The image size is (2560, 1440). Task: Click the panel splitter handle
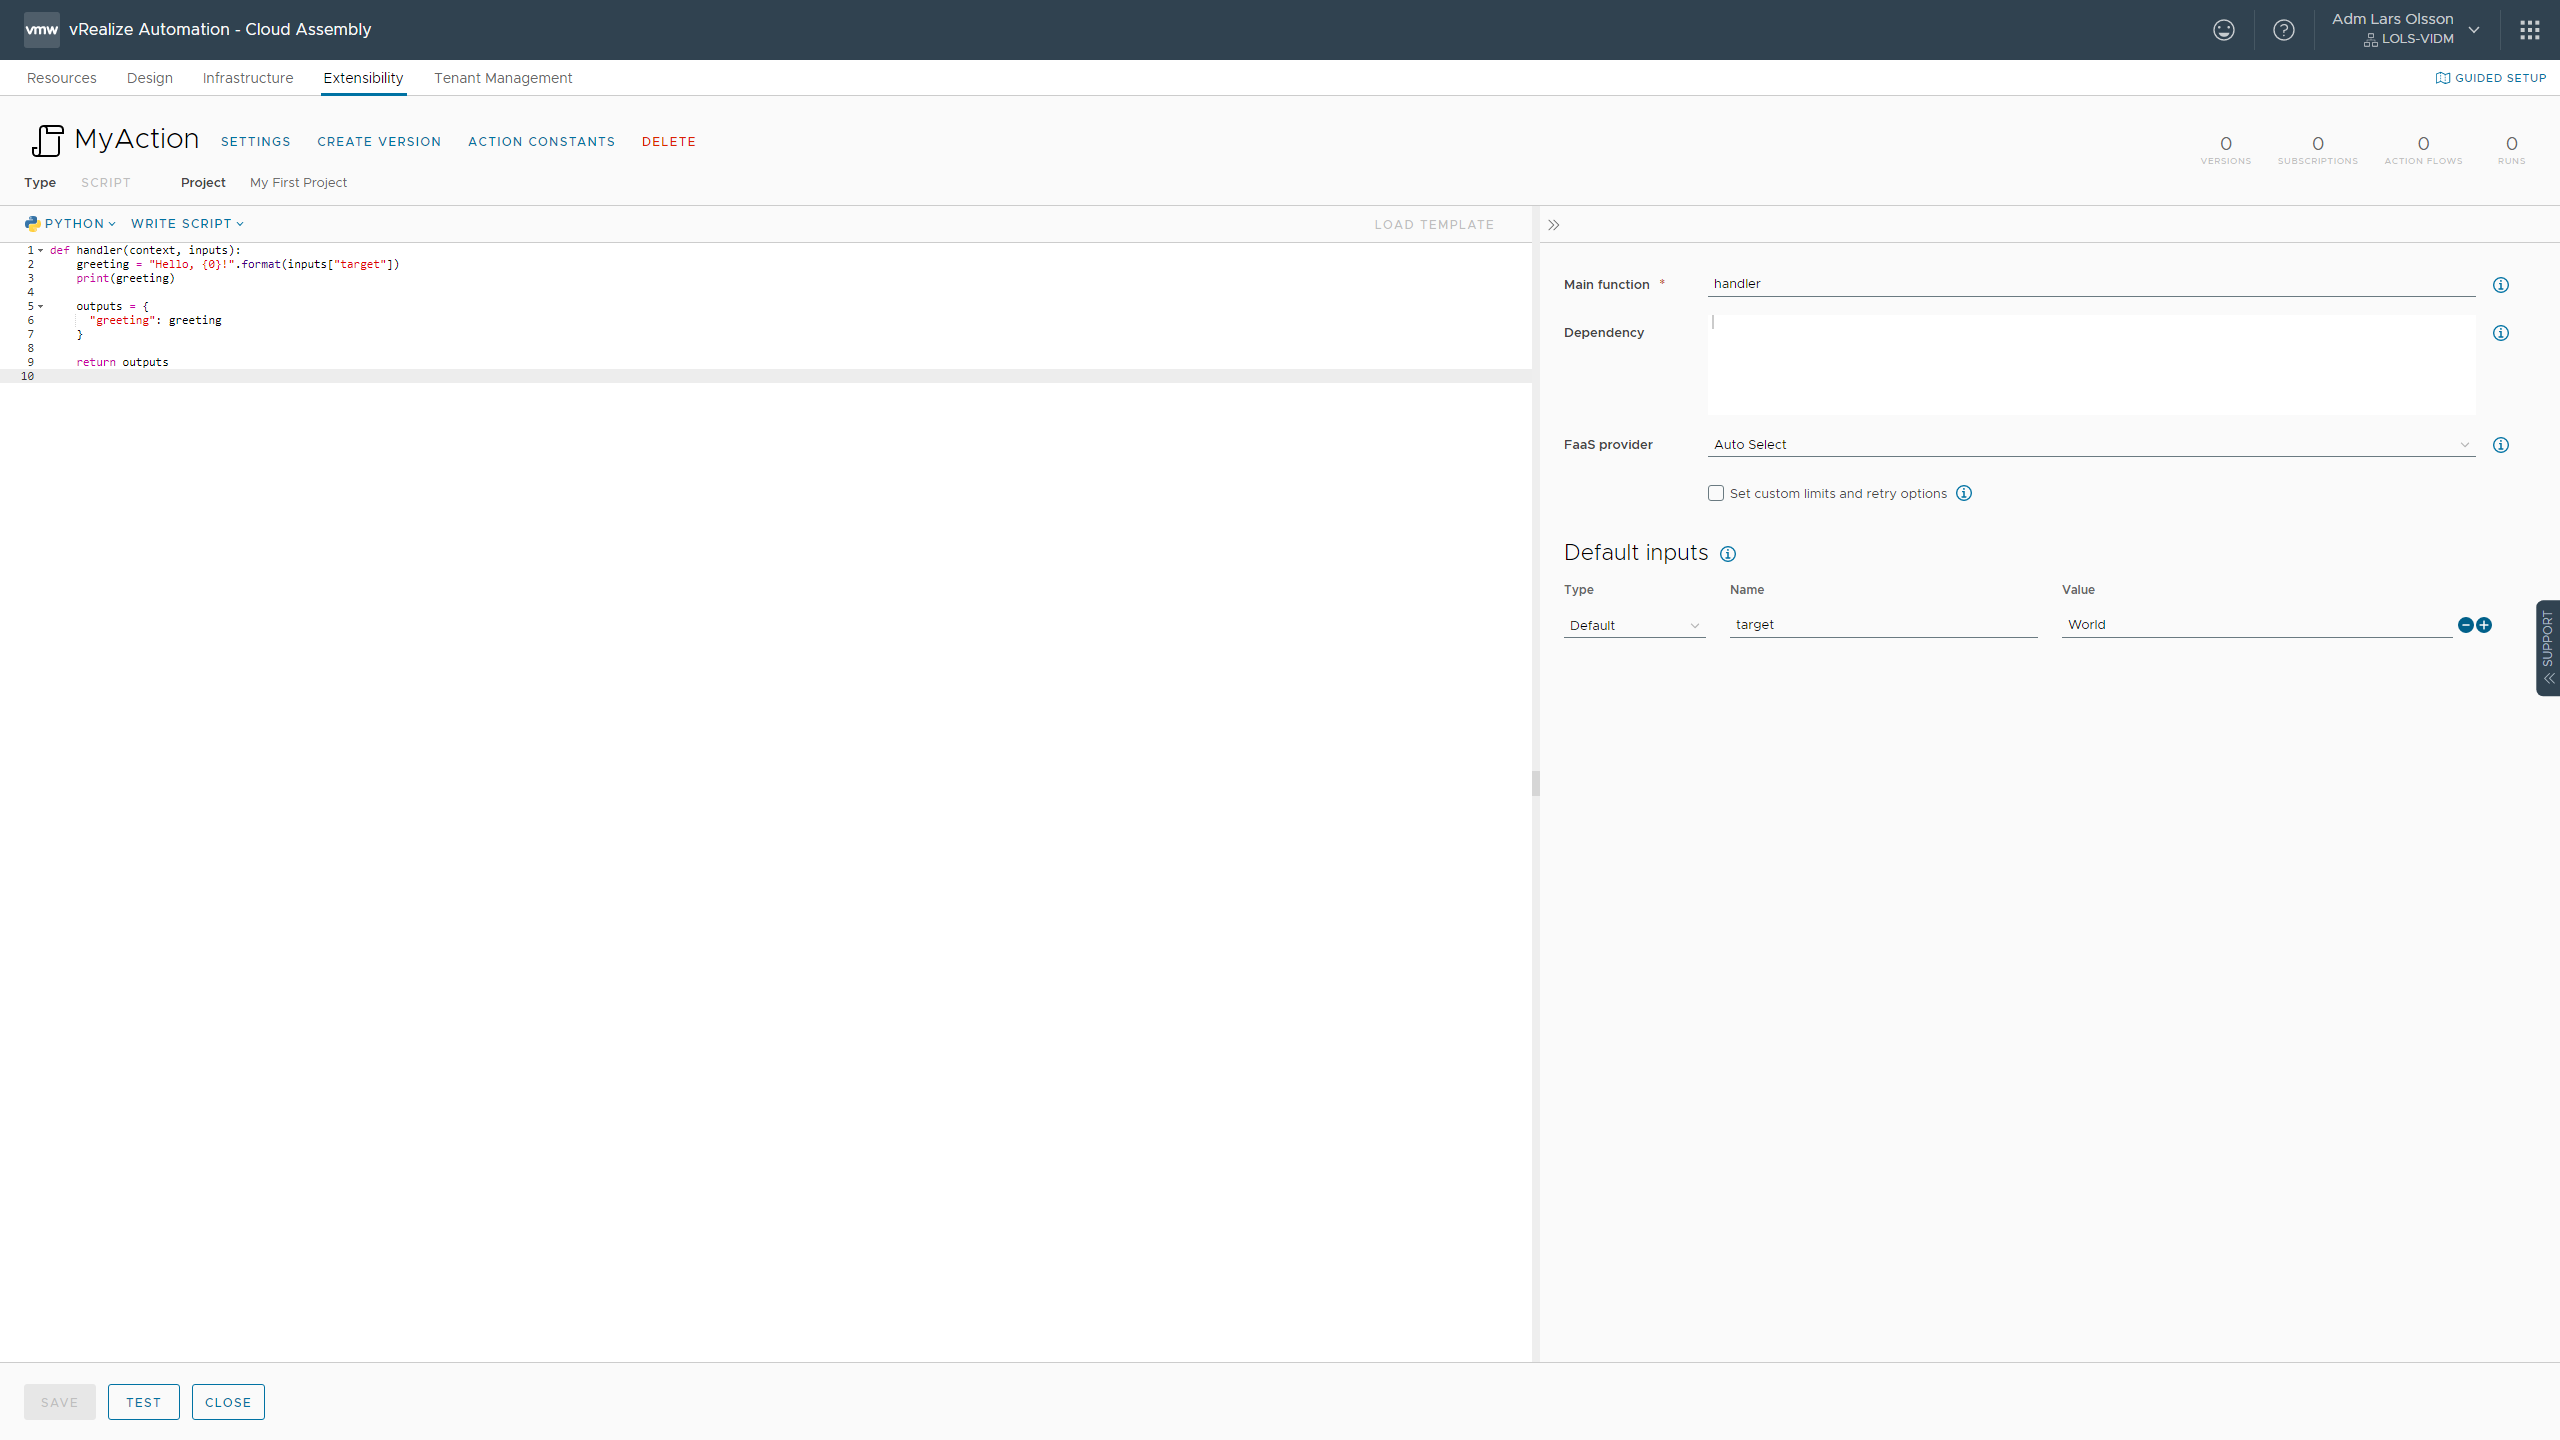[x=1535, y=783]
